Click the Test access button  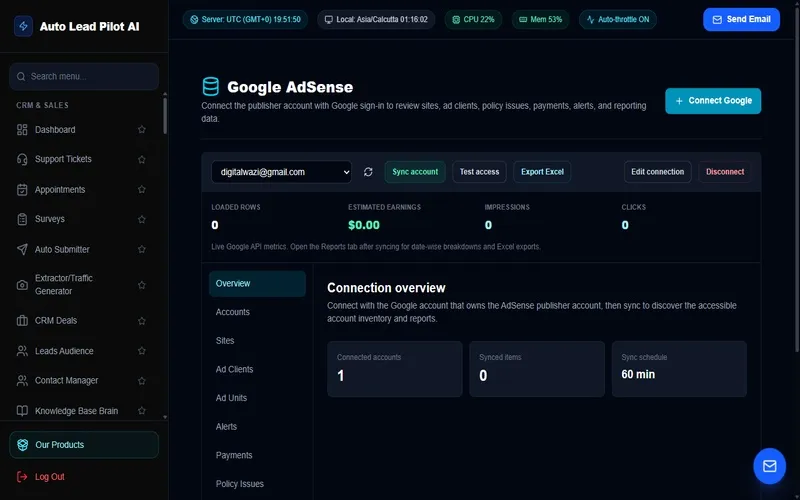(479, 172)
